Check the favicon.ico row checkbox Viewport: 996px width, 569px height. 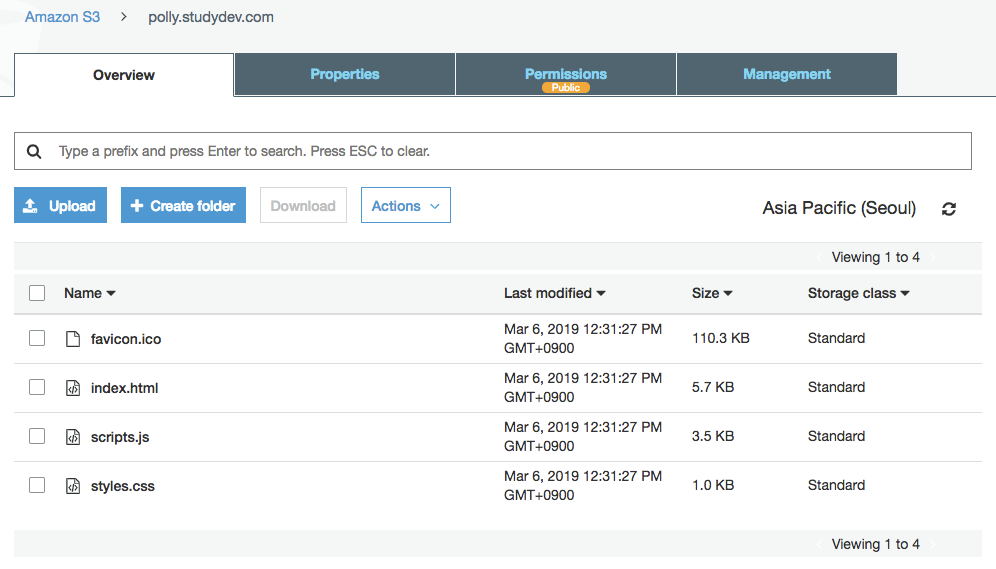37,338
